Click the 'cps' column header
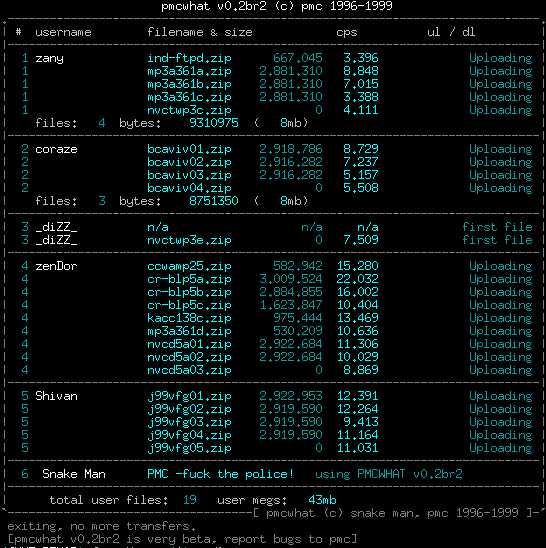The width and height of the screenshot is (546, 548). pos(346,33)
